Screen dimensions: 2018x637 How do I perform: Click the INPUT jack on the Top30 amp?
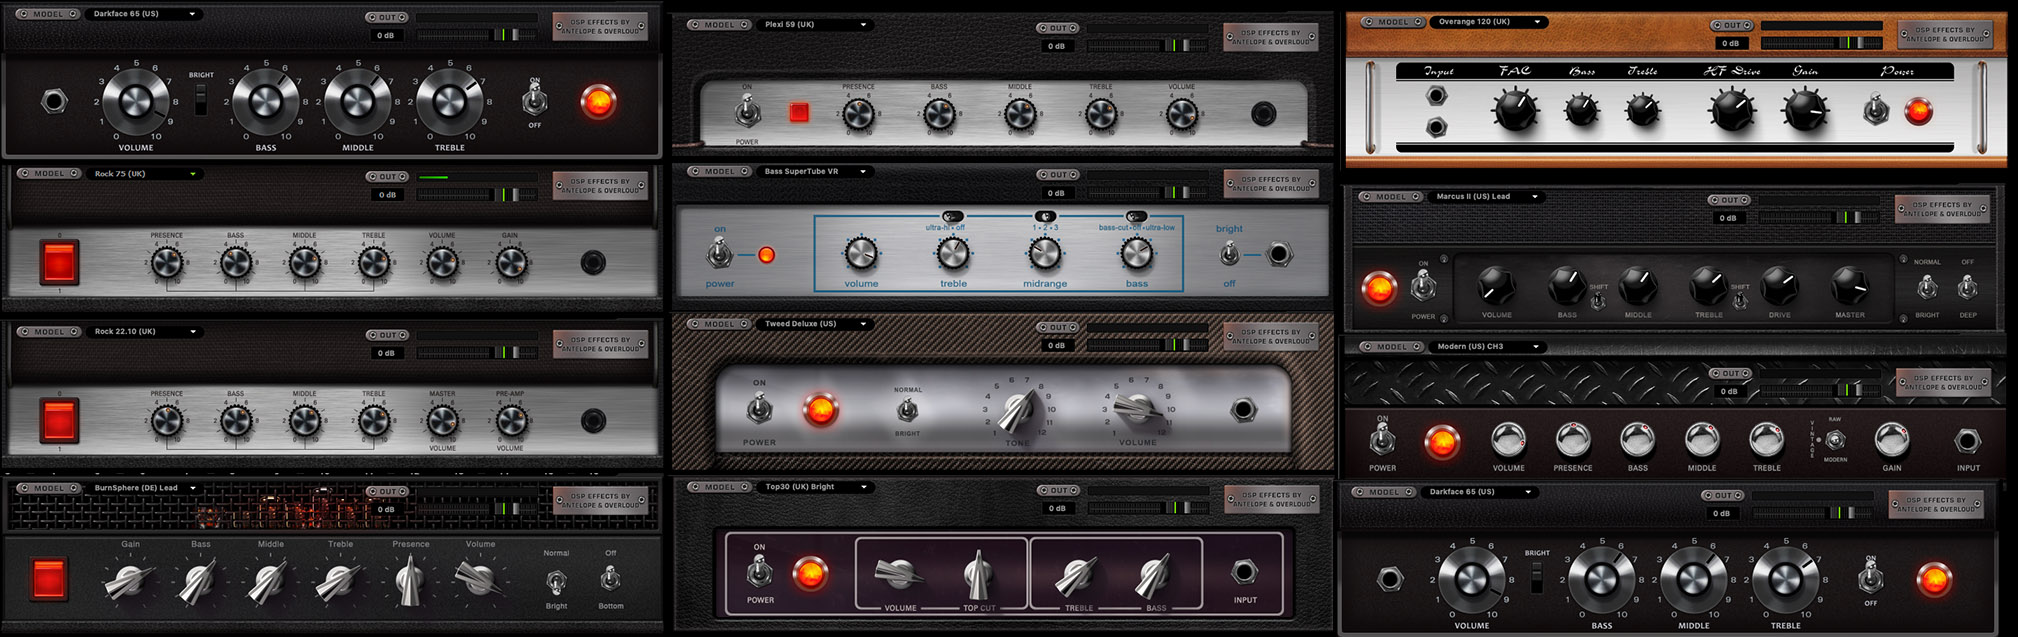[x=1244, y=572]
